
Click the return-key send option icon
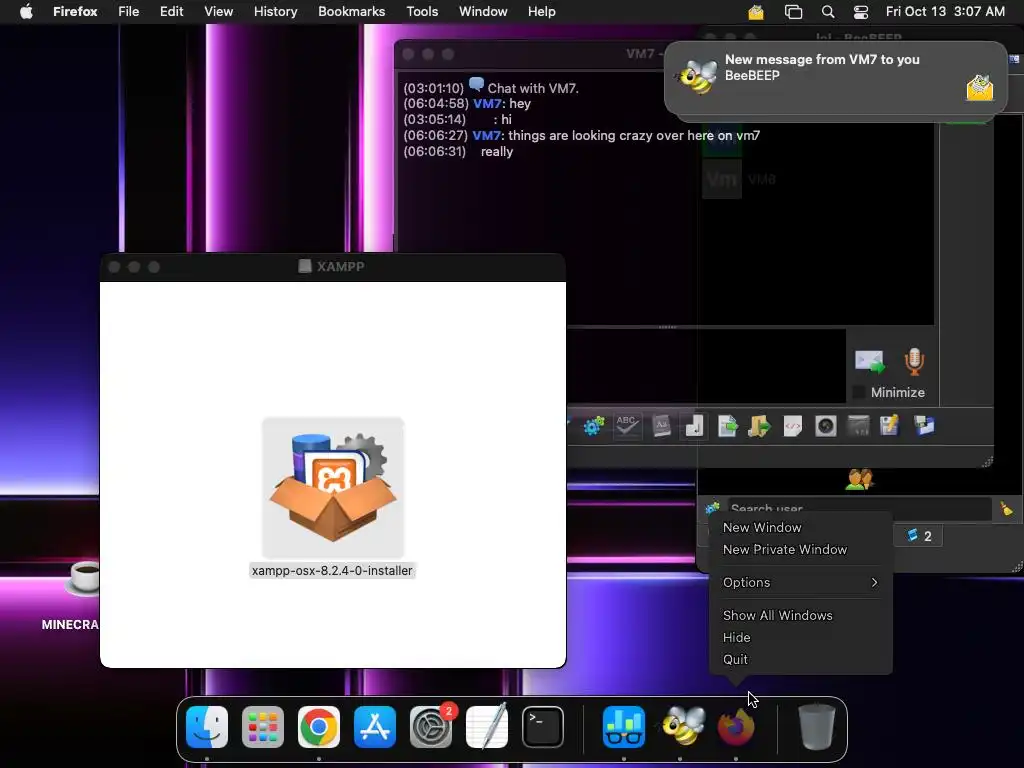(x=694, y=426)
